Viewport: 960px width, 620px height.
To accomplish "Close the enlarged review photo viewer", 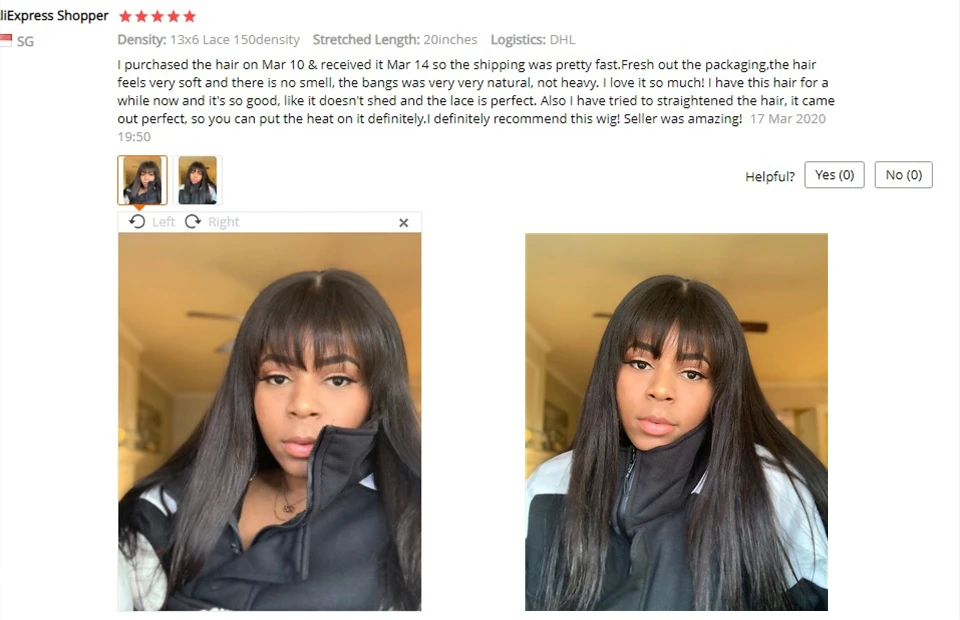I will [403, 223].
